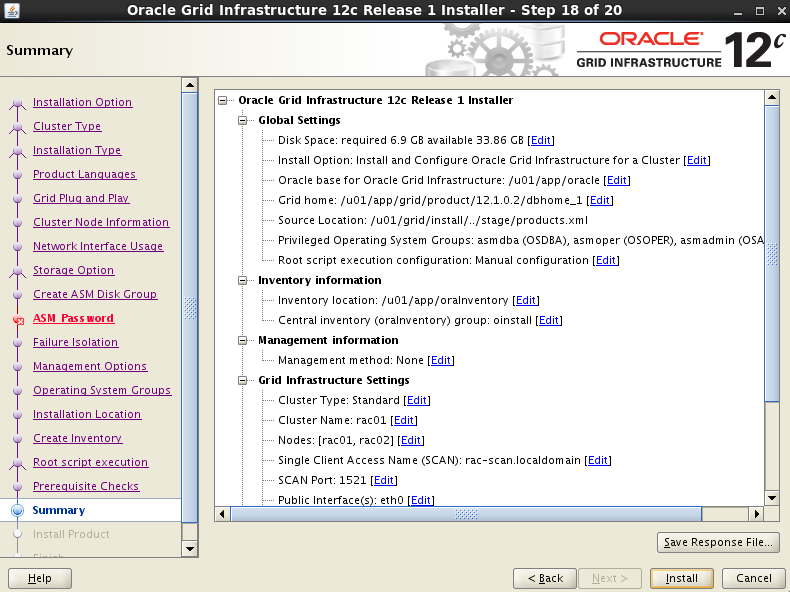
Task: Go to Installation Location step
Action: click(87, 414)
